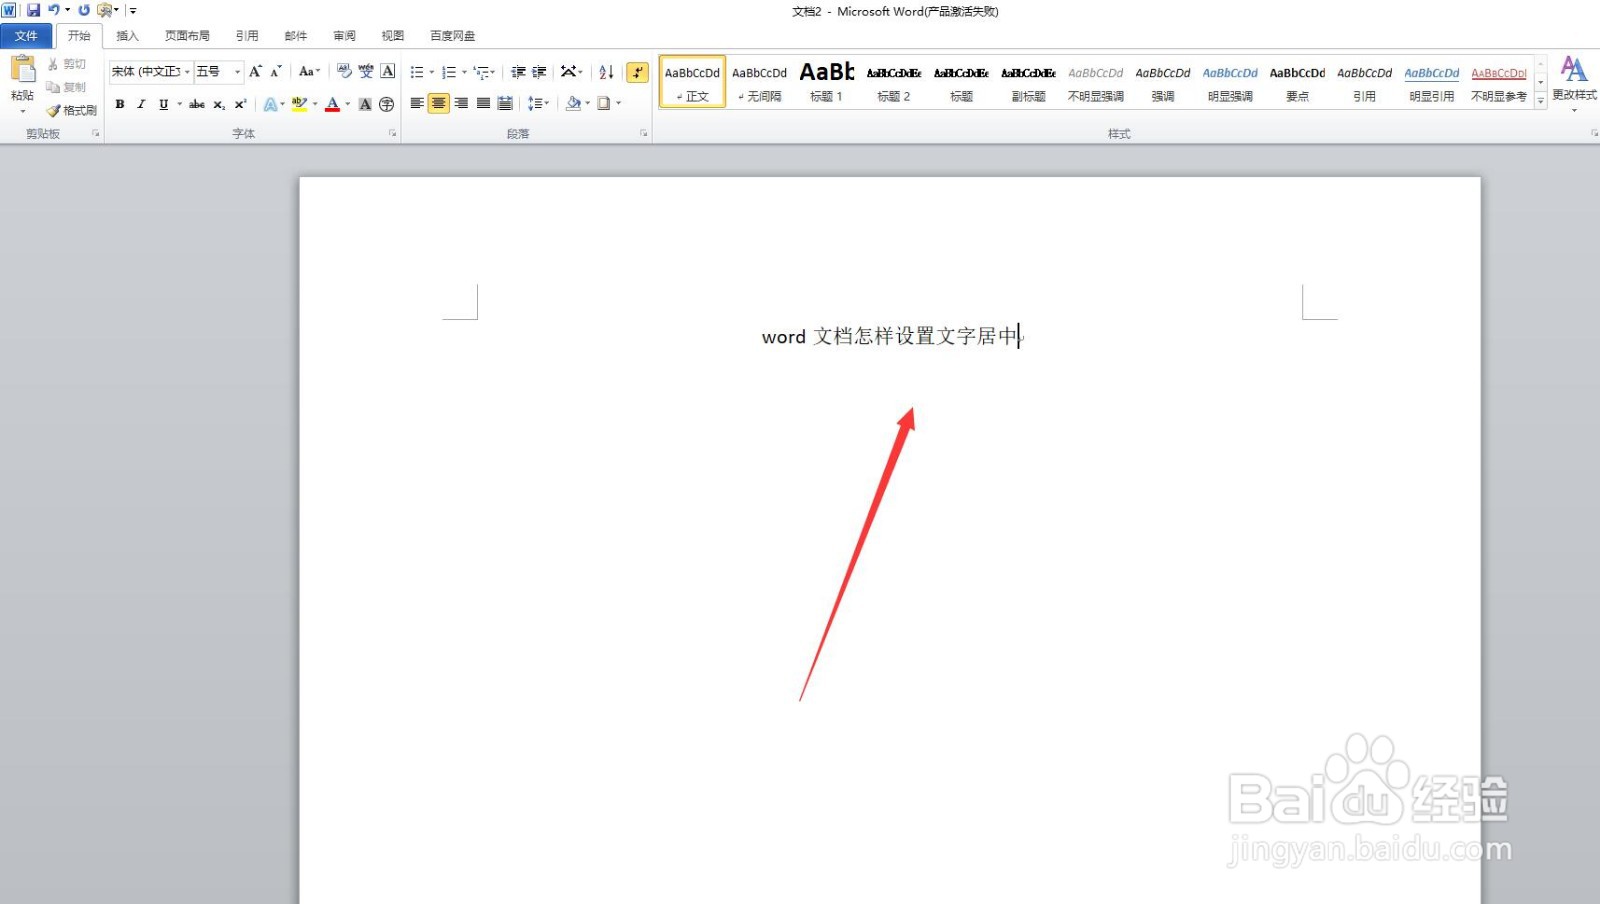Viewport: 1600px width, 904px height.
Task: Click the Character Border icon
Action: pos(388,71)
